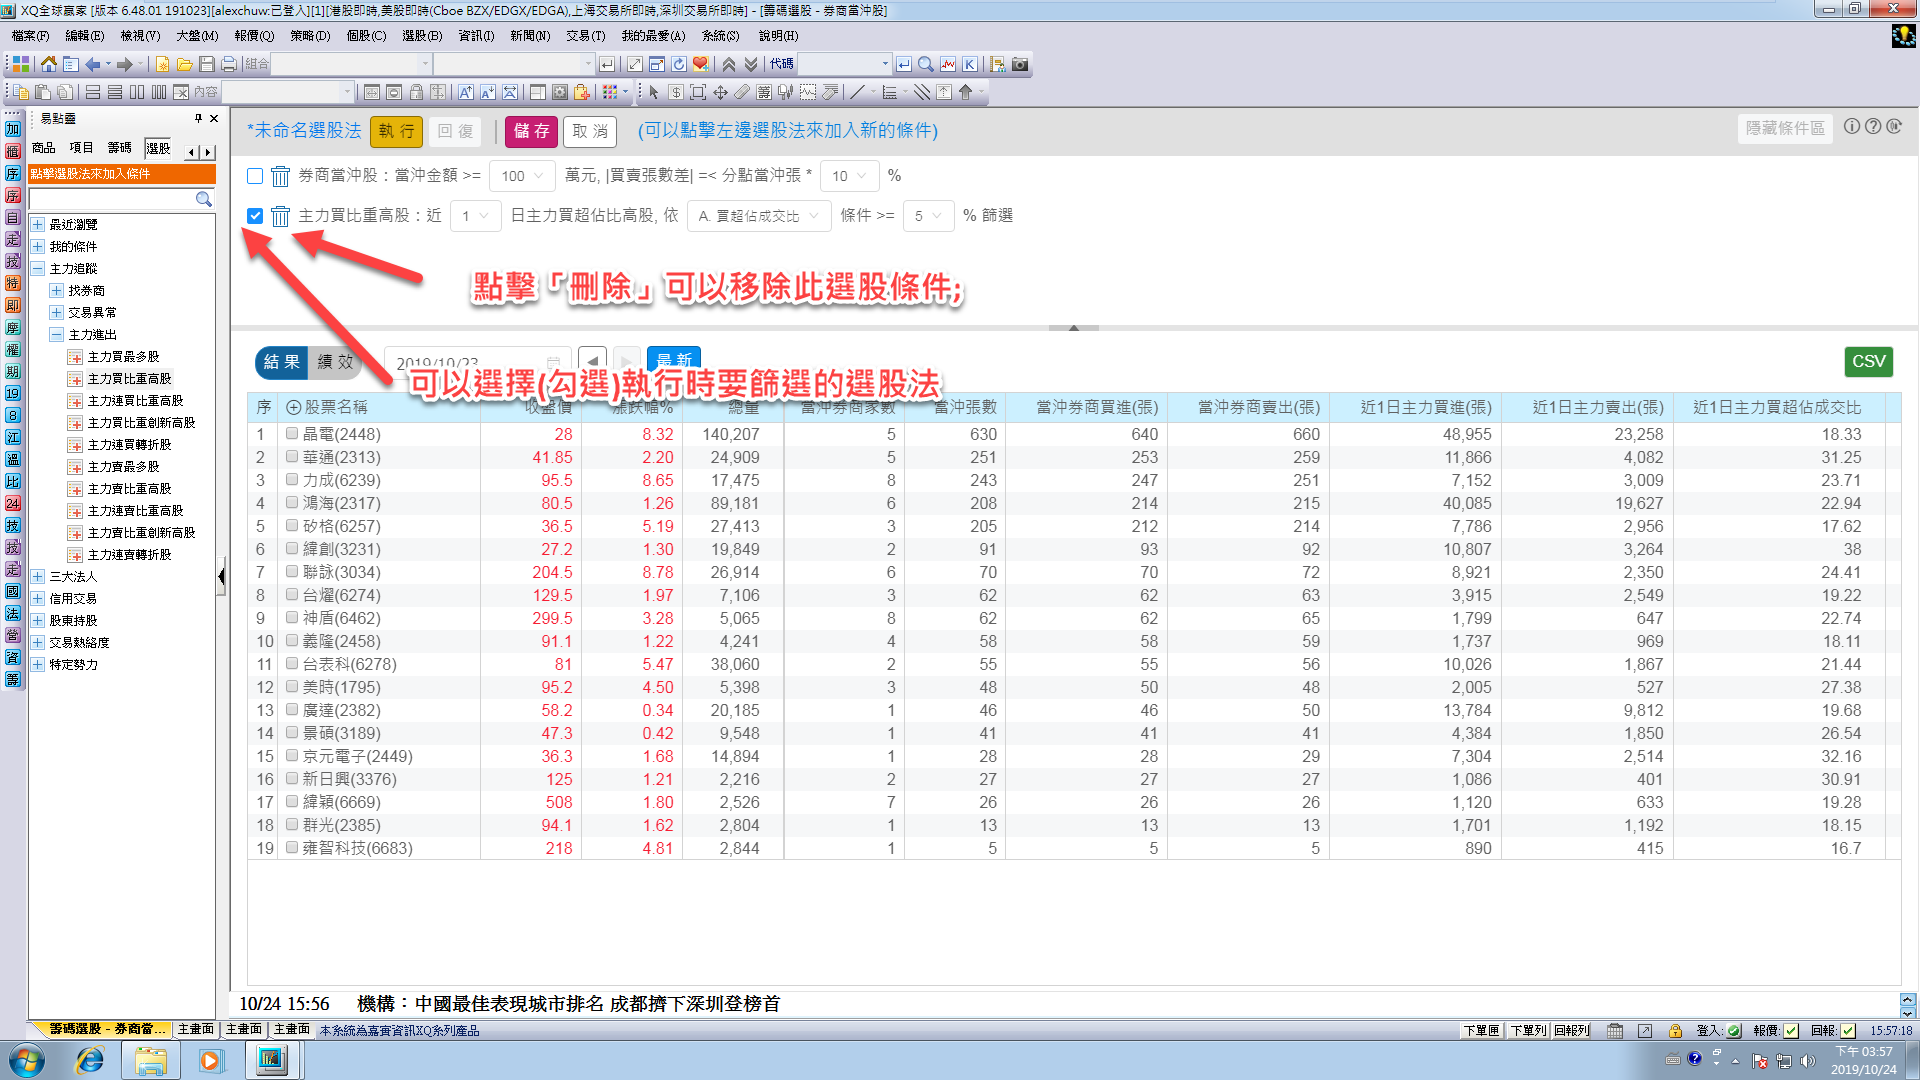Open Internet Explorer from the taskbar
The width and height of the screenshot is (1920, 1080).
(90, 1060)
